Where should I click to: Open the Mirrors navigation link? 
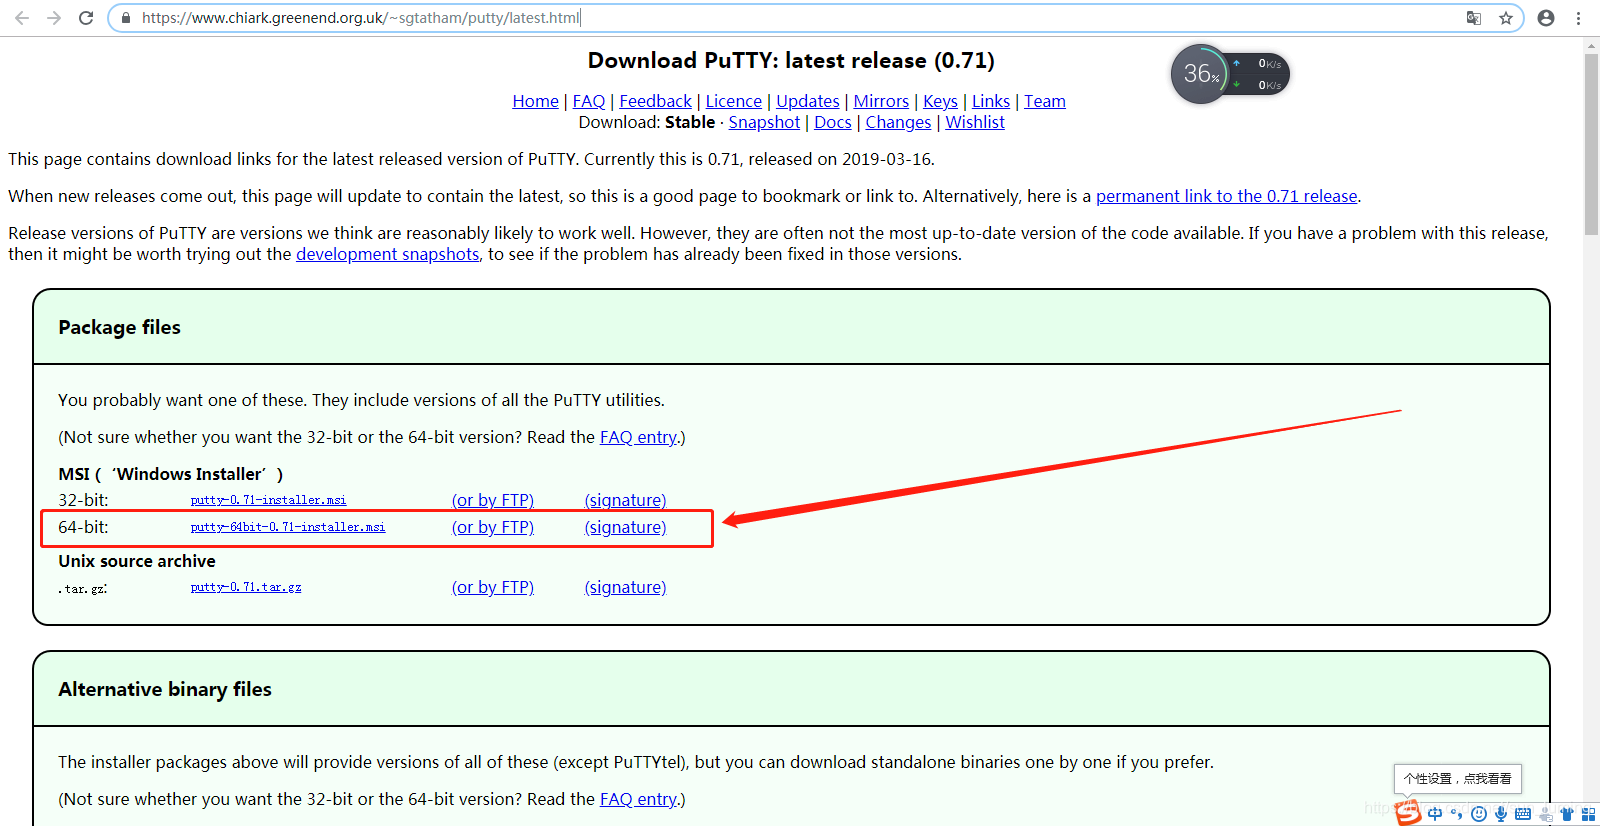[x=881, y=101]
